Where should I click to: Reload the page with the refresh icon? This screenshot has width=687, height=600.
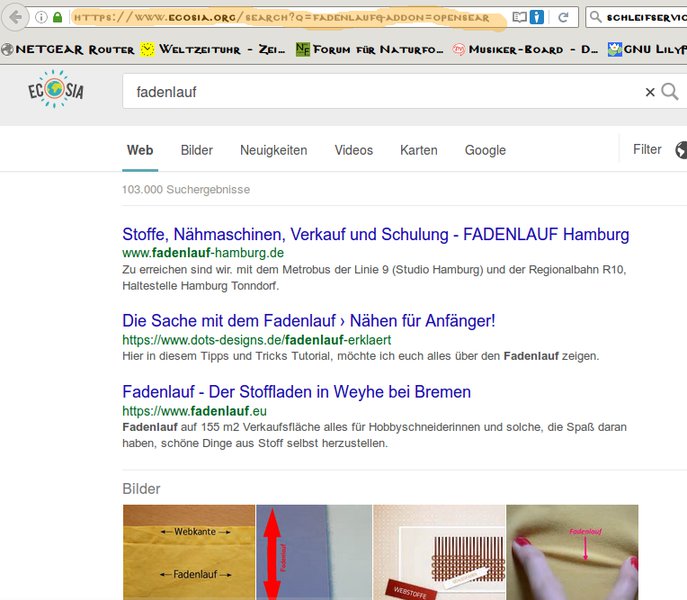pos(563,18)
